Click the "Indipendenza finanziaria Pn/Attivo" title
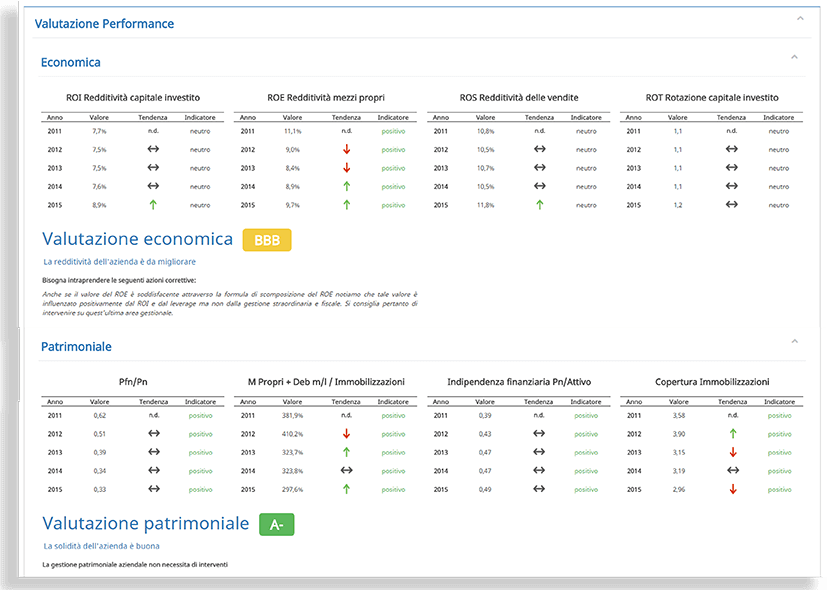 tap(519, 382)
